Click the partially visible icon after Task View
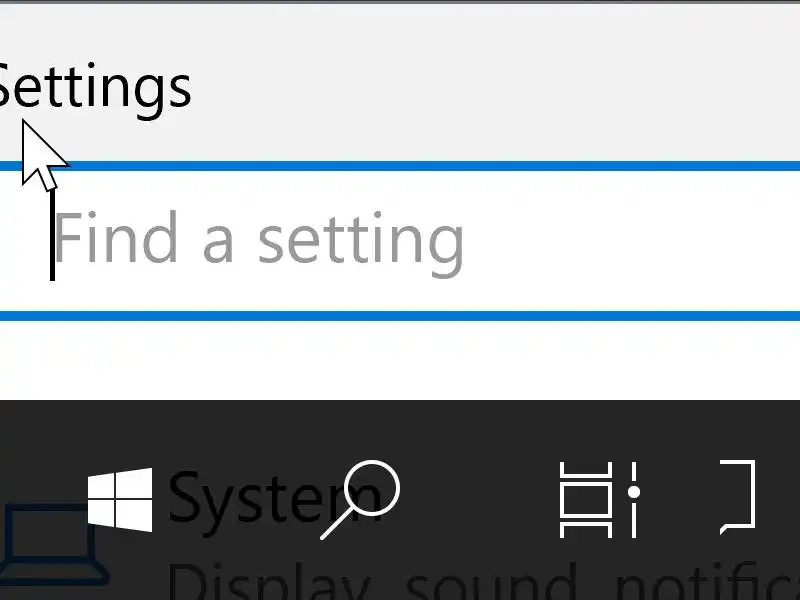The height and width of the screenshot is (600, 800). click(x=738, y=495)
